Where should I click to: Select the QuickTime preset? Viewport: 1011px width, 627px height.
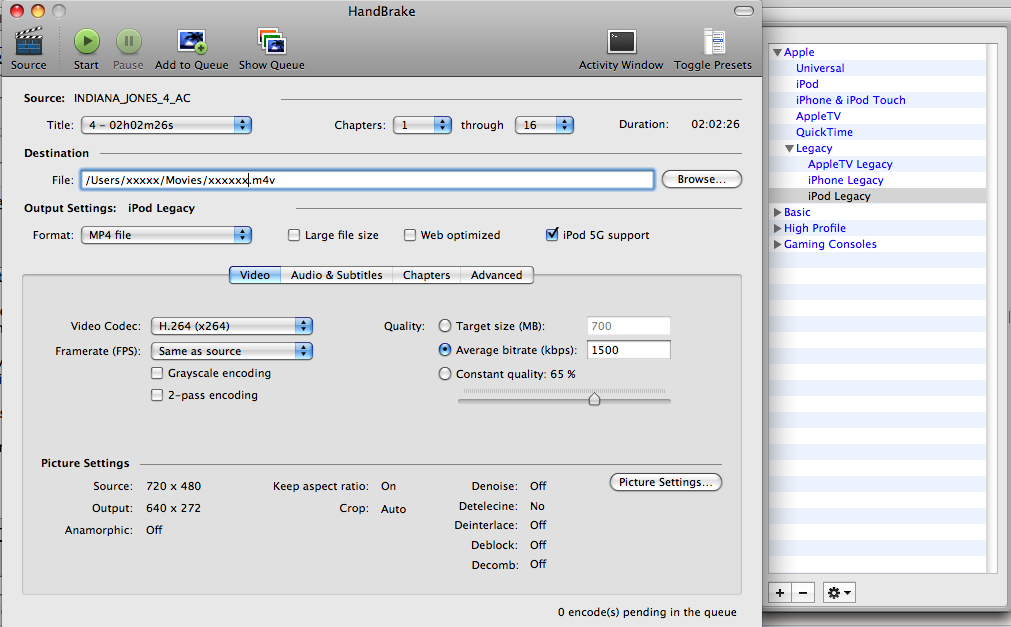pos(824,132)
